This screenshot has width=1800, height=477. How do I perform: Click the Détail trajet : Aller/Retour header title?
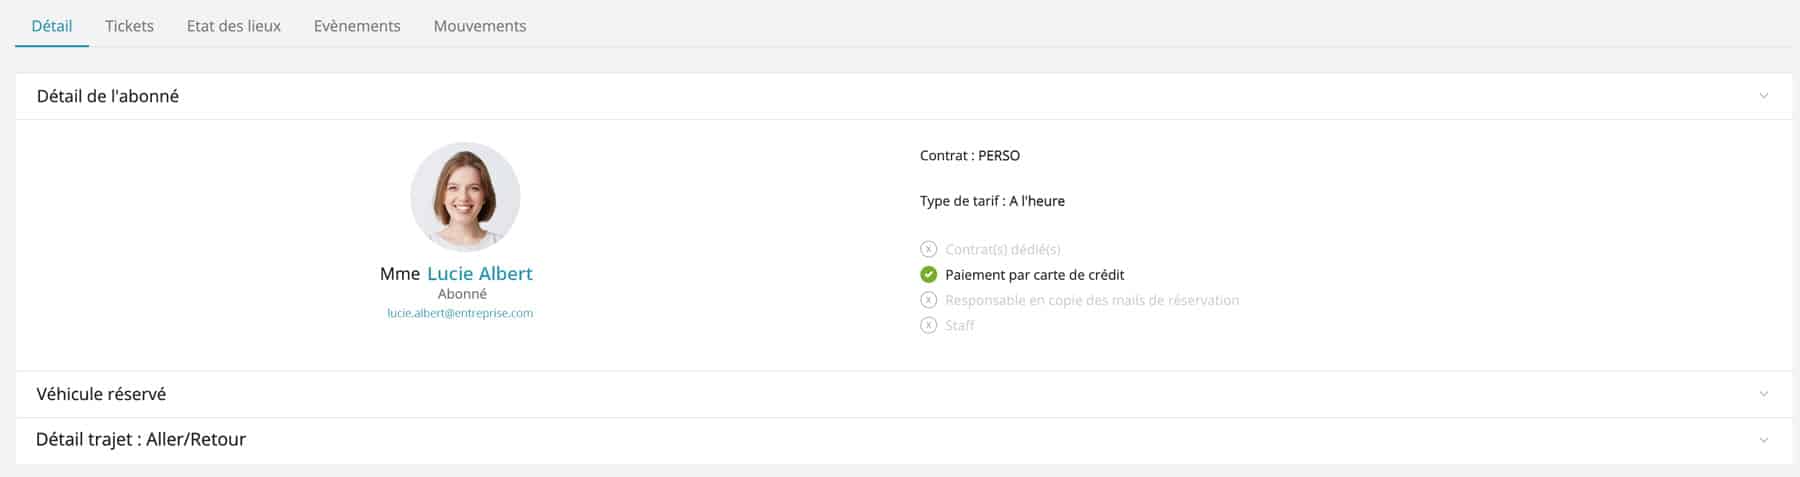tap(141, 439)
